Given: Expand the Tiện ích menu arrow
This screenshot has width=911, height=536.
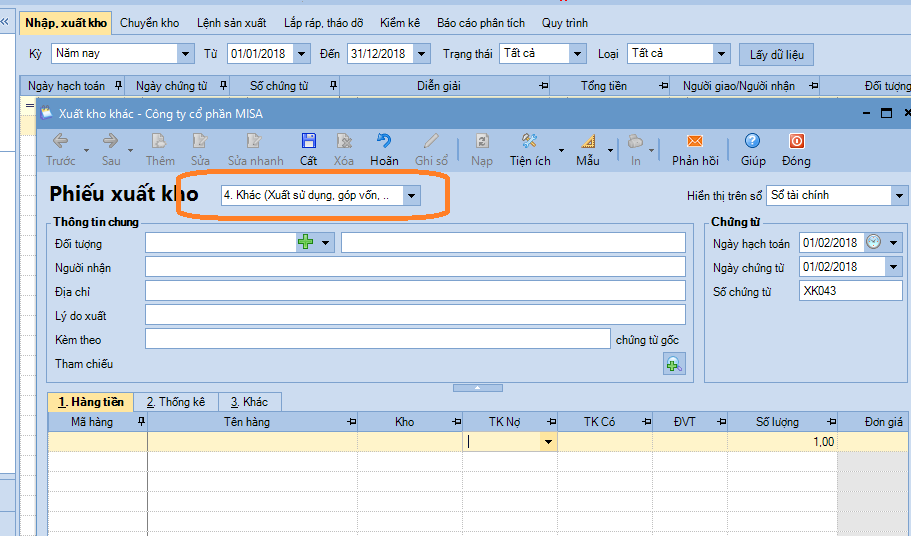Looking at the screenshot, I should [x=561, y=150].
